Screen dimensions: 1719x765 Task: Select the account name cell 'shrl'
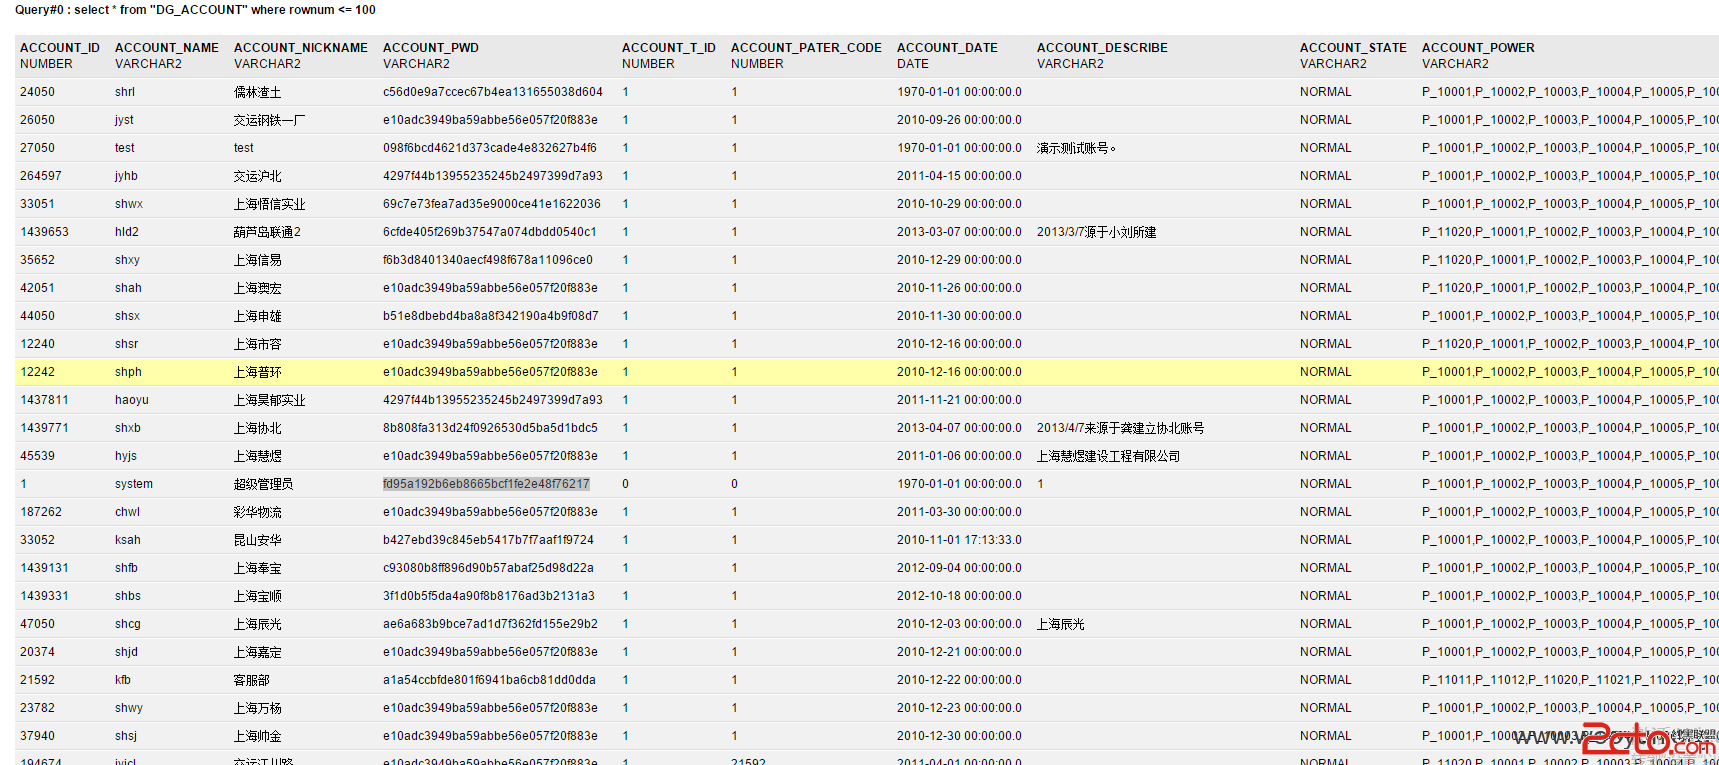click(125, 92)
